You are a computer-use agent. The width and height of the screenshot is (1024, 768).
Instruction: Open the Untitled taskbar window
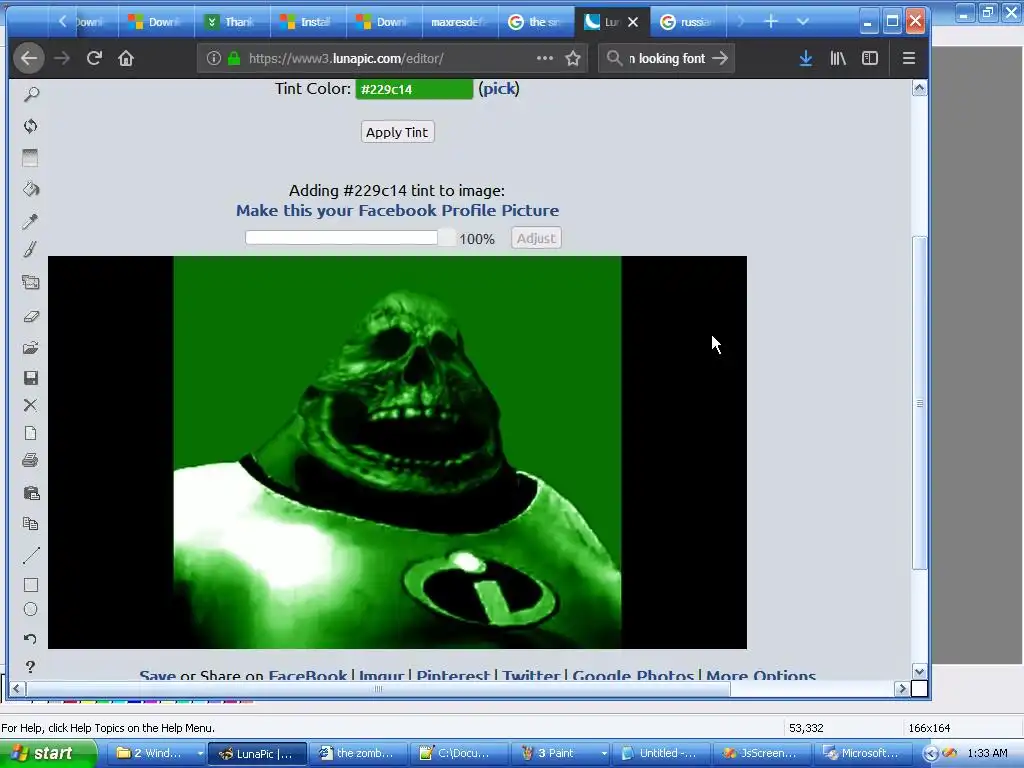[660, 753]
